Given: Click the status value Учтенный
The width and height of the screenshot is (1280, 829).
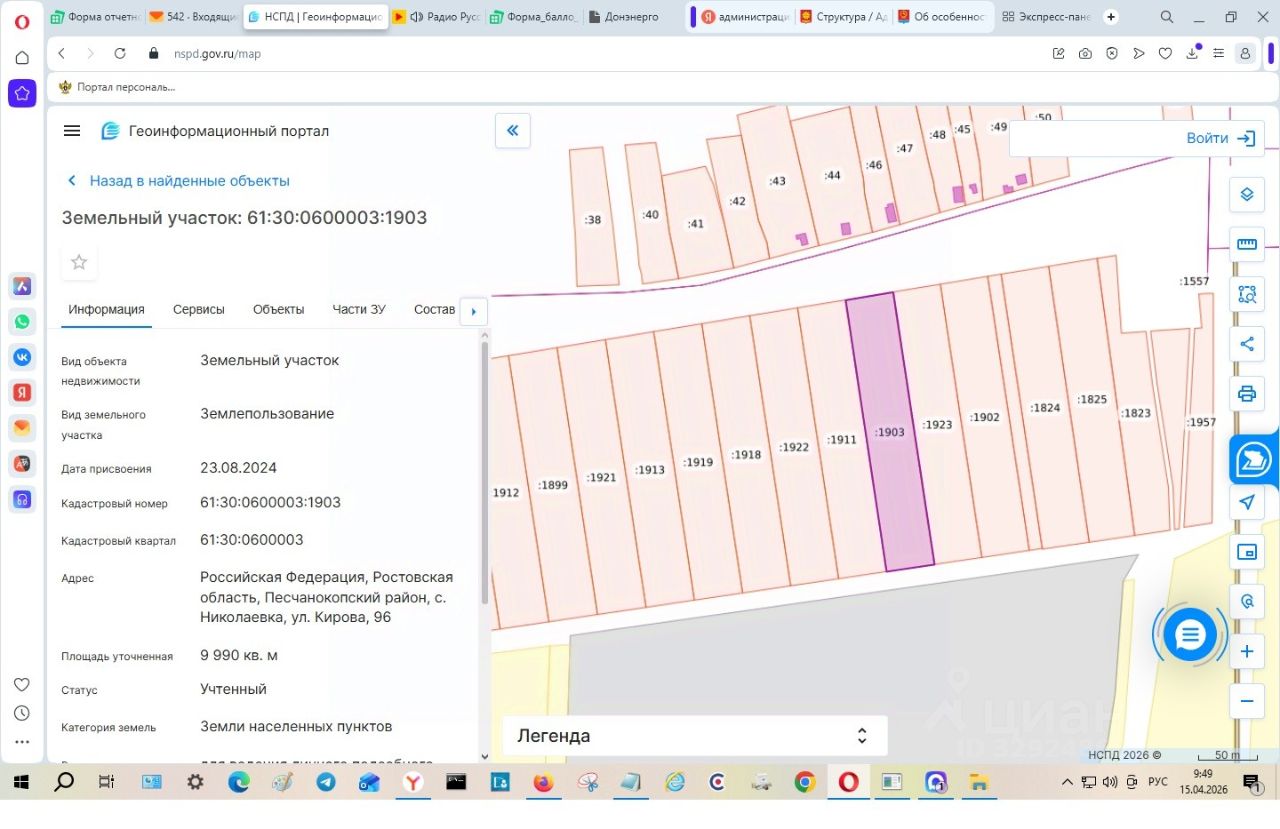Looking at the screenshot, I should point(233,689).
